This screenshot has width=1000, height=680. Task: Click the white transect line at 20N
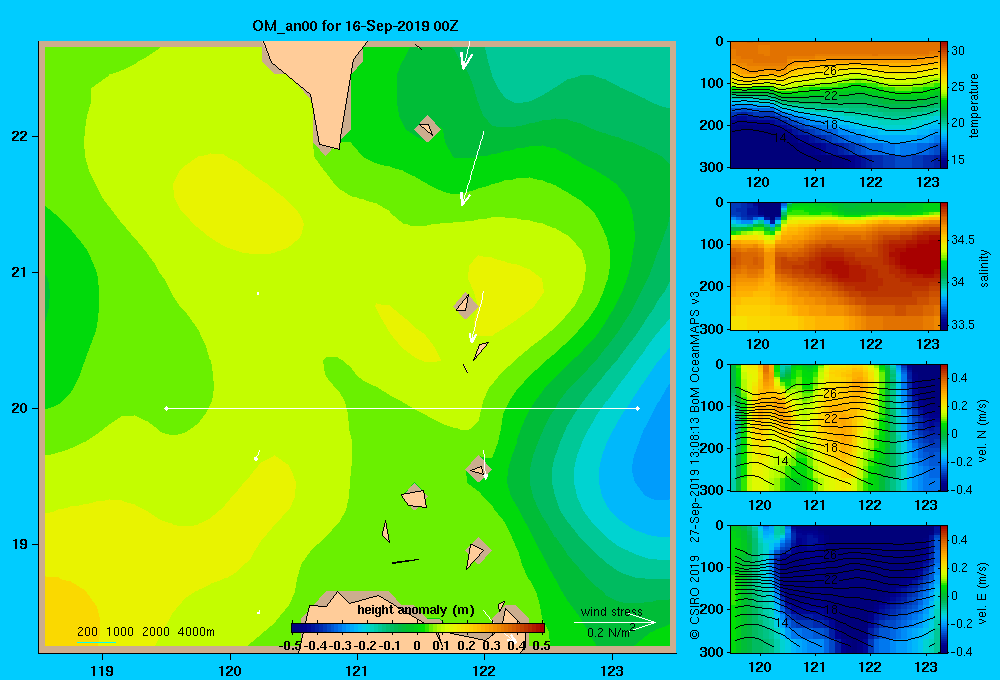402,408
